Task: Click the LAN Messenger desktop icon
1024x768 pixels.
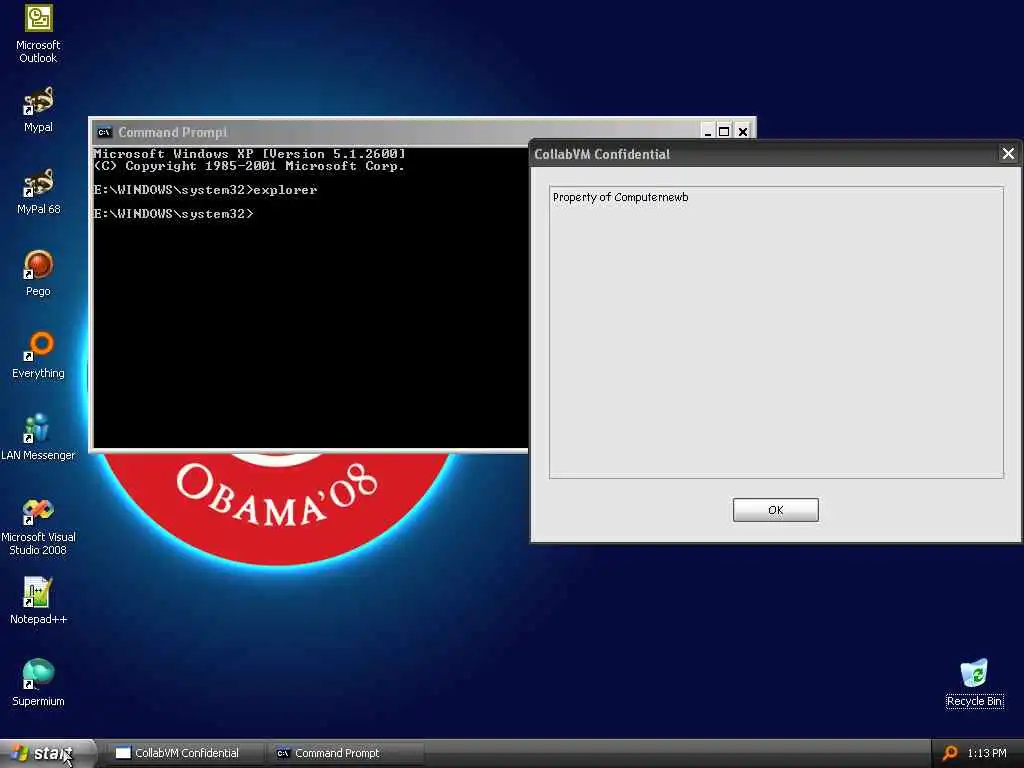Action: pos(38,437)
